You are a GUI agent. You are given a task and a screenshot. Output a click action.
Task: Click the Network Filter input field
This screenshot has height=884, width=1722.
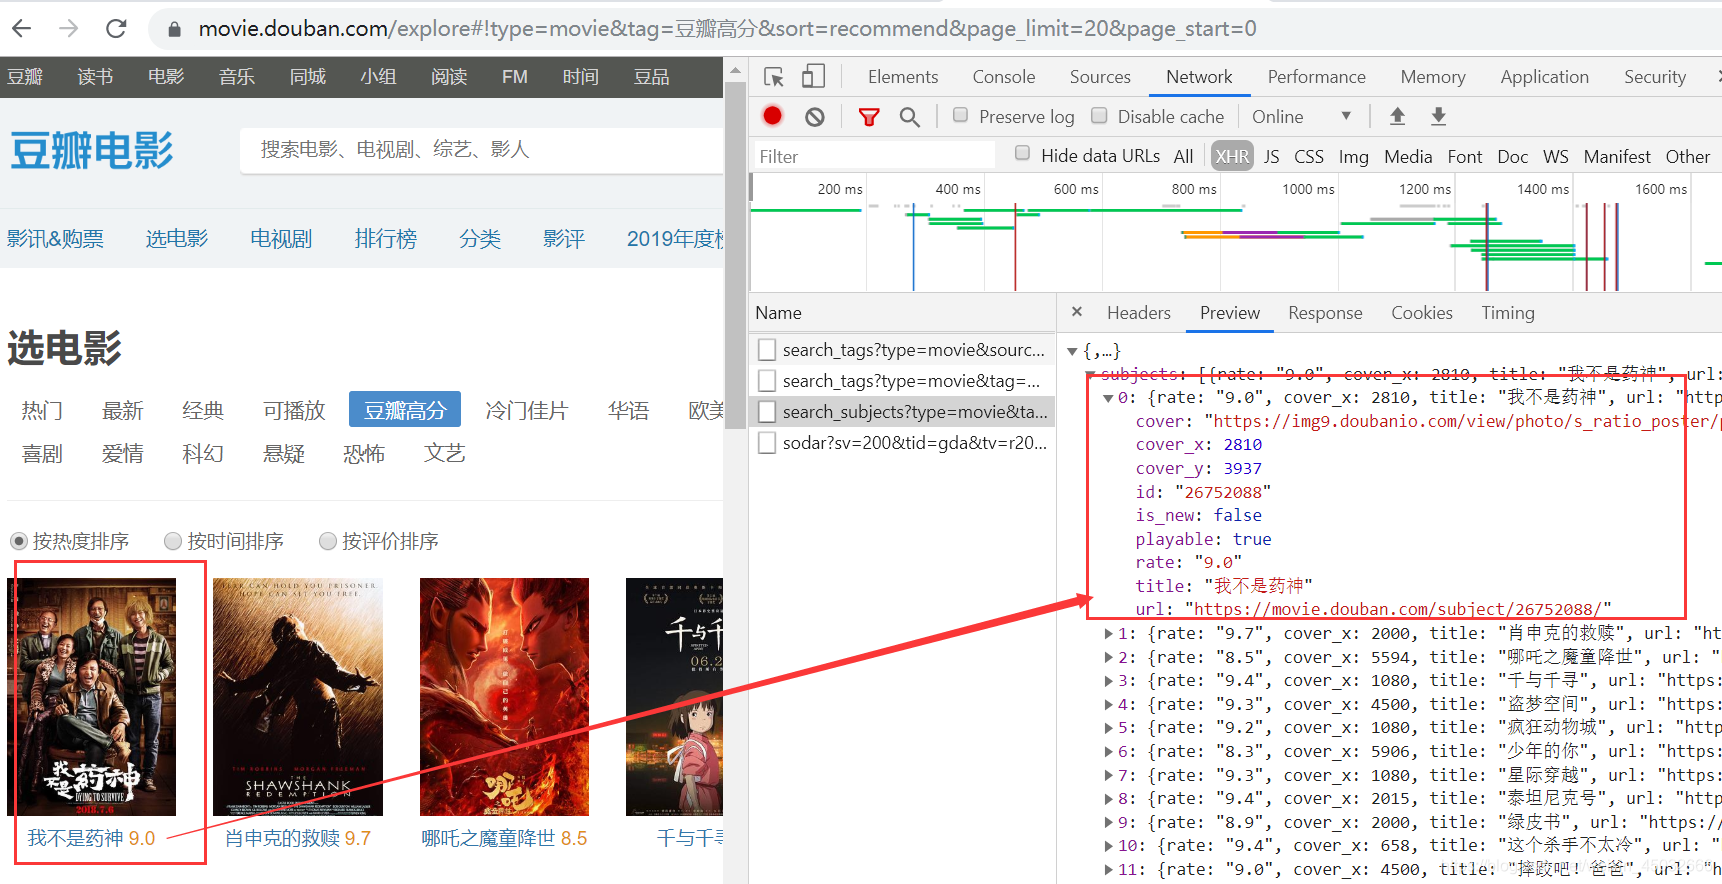(874, 156)
